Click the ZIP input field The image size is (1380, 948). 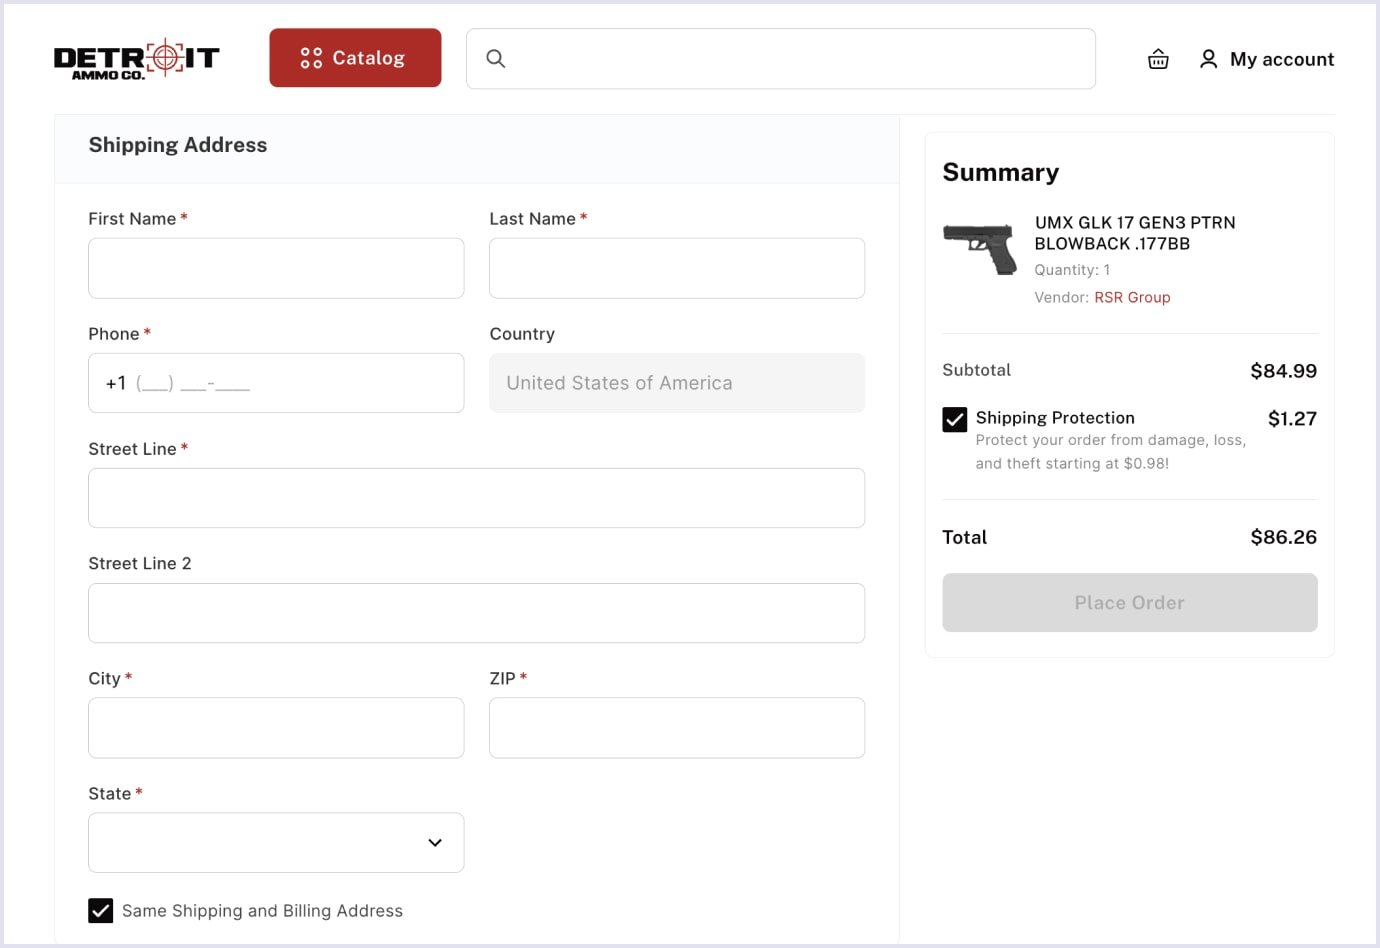[677, 728]
